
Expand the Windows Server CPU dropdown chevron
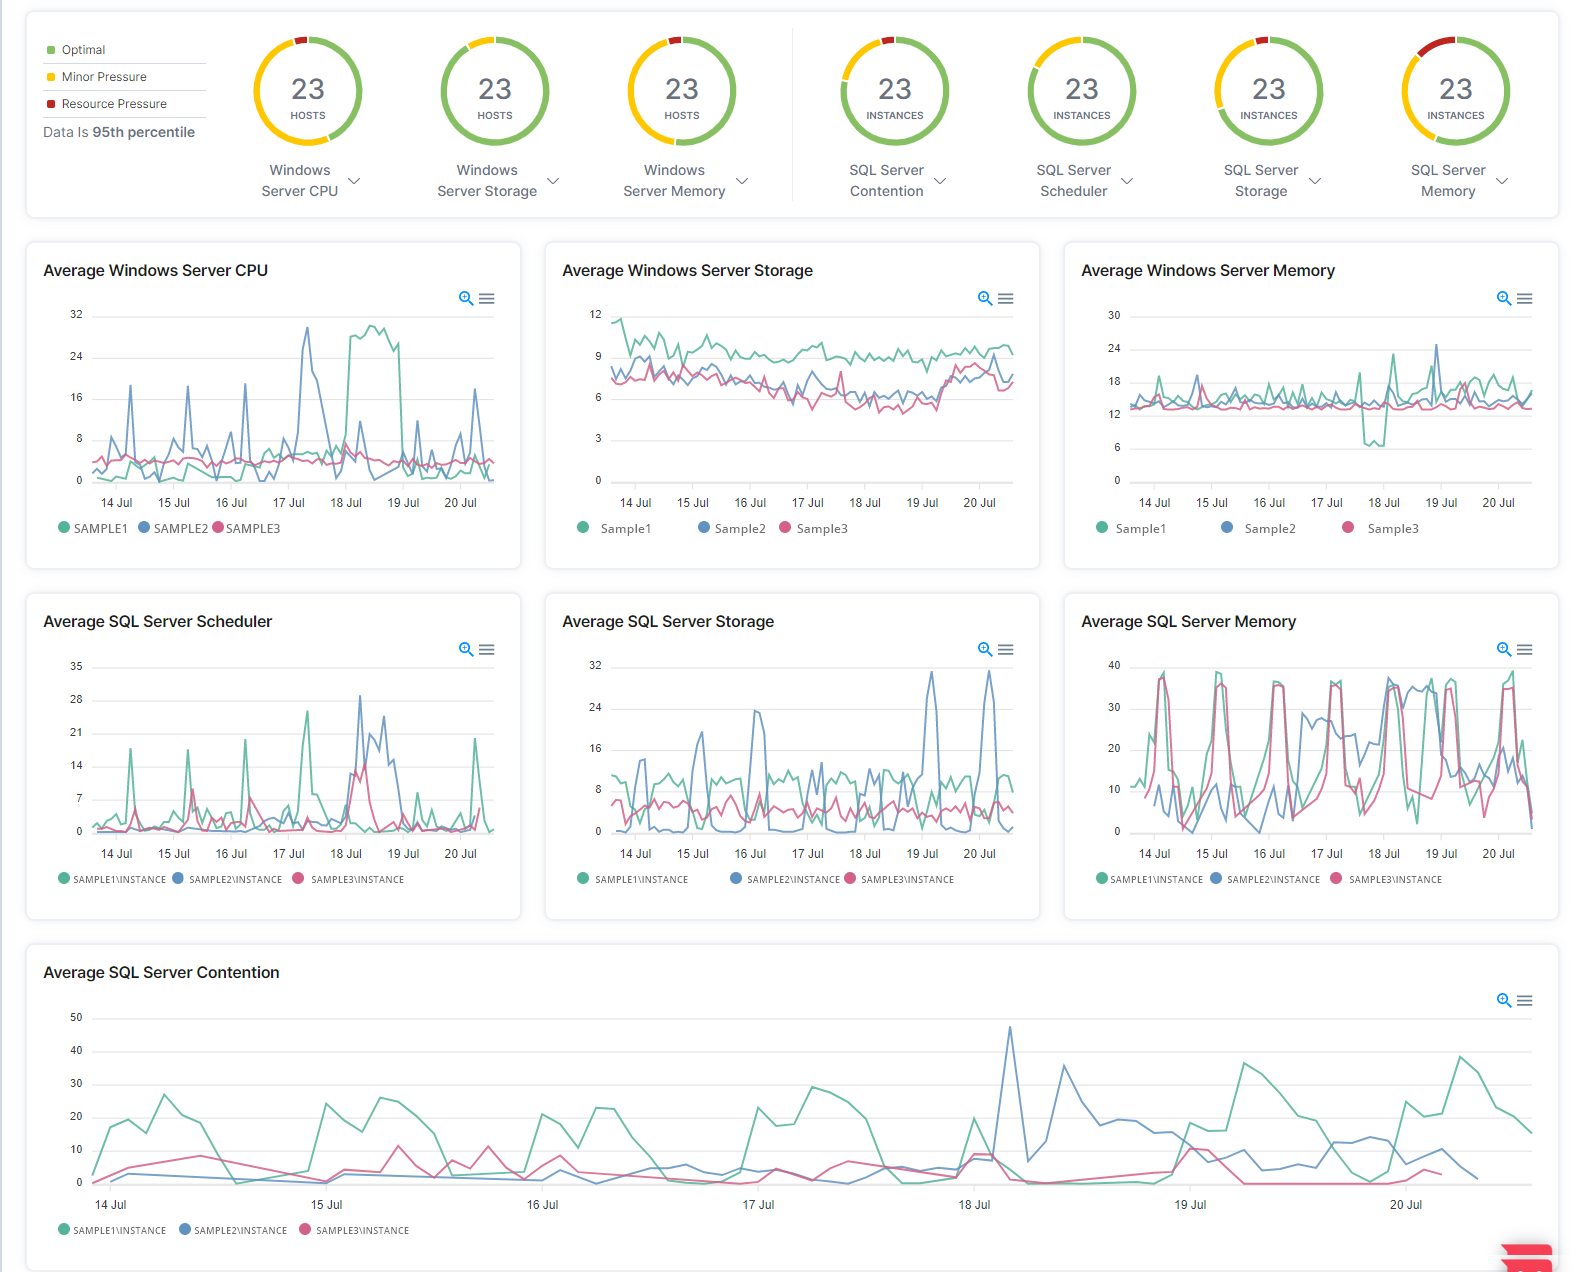[354, 181]
